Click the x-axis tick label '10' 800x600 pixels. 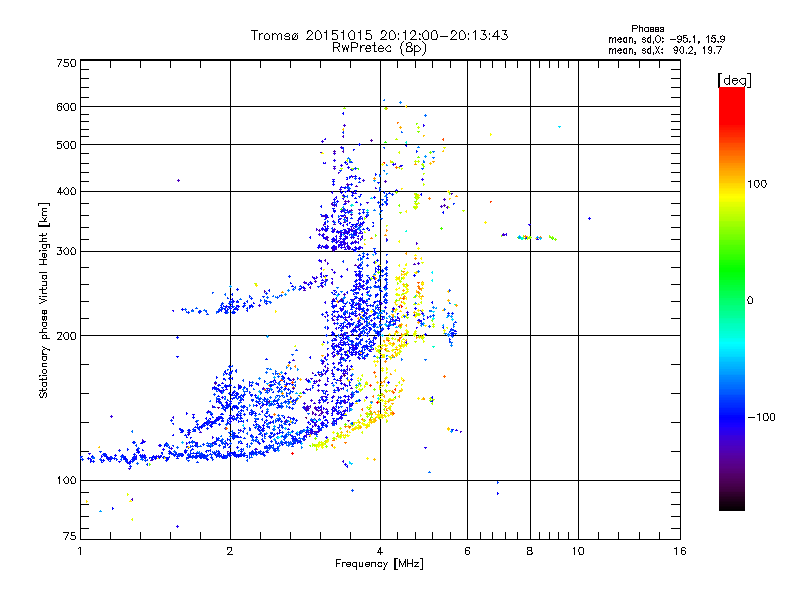click(x=578, y=551)
